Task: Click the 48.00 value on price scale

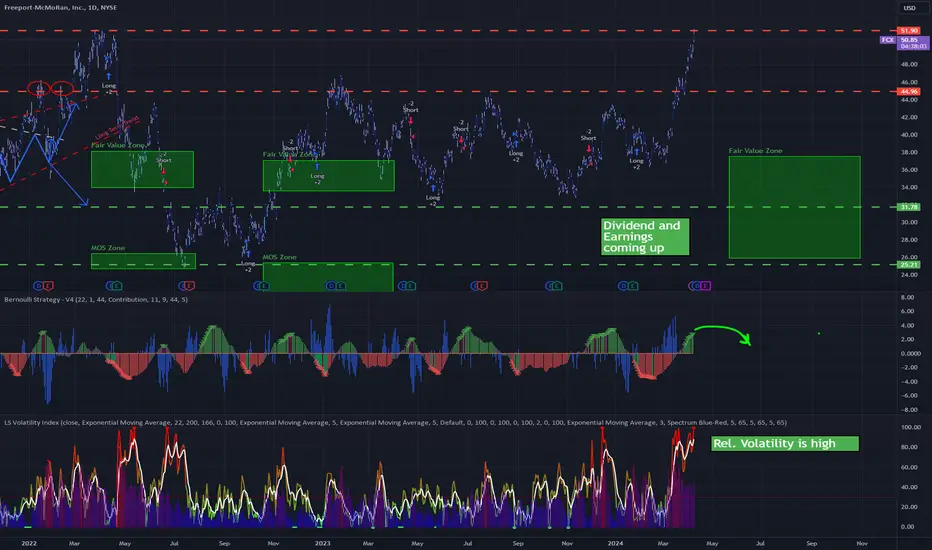Action: pos(909,64)
